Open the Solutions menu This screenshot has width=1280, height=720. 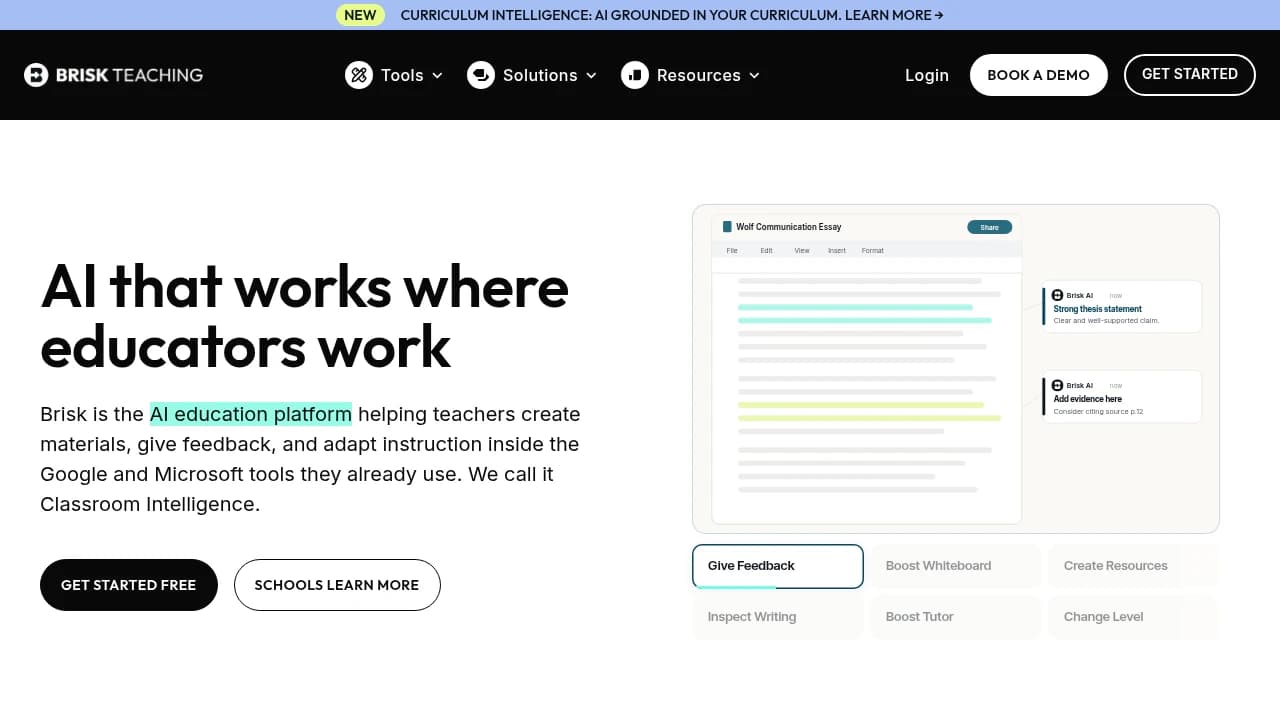(532, 75)
